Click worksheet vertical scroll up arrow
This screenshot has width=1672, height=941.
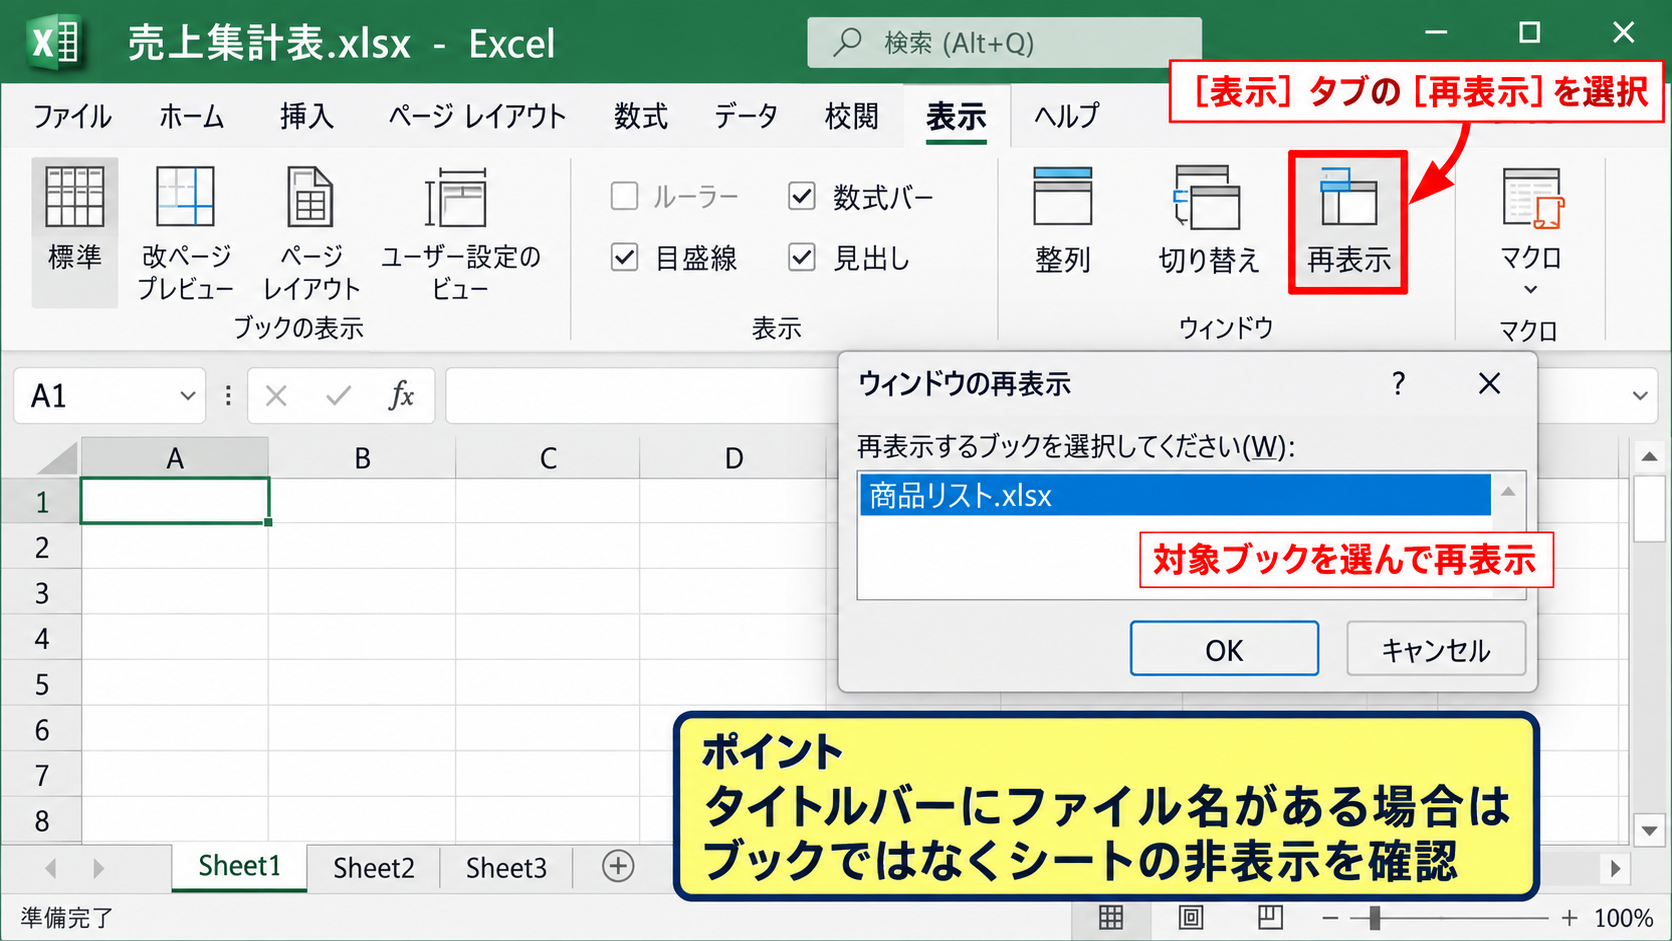point(1649,456)
